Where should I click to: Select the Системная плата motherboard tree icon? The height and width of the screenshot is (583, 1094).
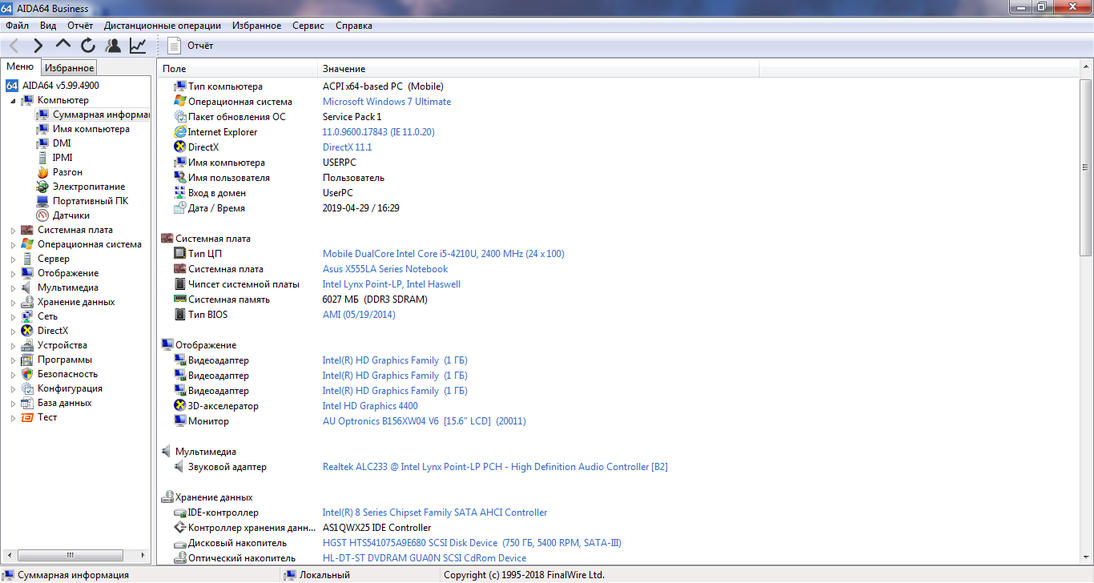click(27, 229)
